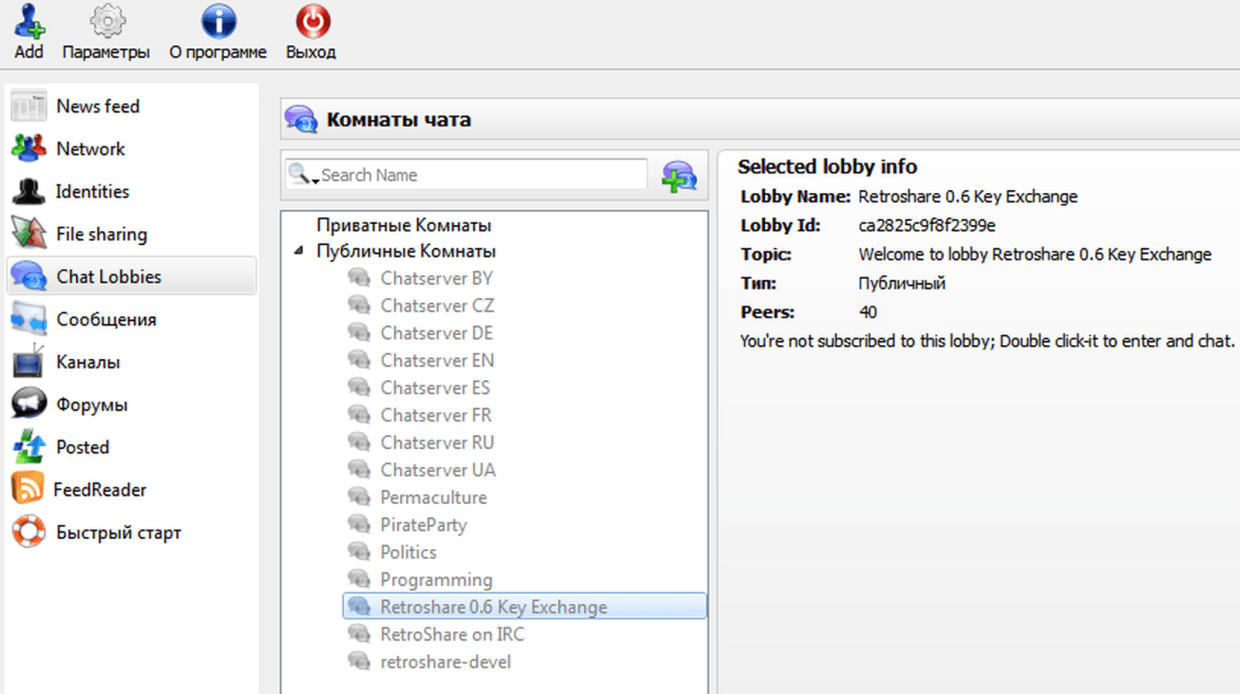Viewport: 1240px width, 694px height.
Task: Select the retroshare-devel lobby
Action: [x=445, y=661]
